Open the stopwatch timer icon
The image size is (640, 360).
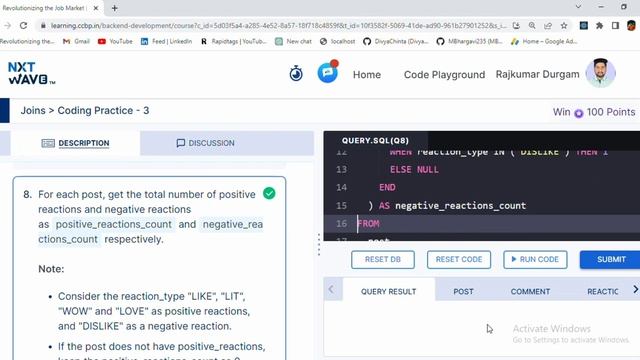pos(296,74)
